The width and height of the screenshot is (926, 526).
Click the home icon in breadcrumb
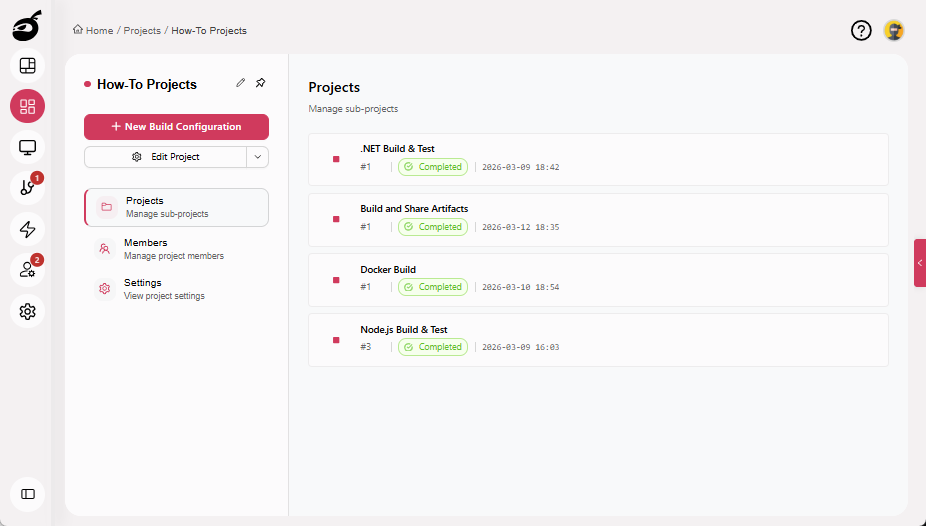coord(78,30)
